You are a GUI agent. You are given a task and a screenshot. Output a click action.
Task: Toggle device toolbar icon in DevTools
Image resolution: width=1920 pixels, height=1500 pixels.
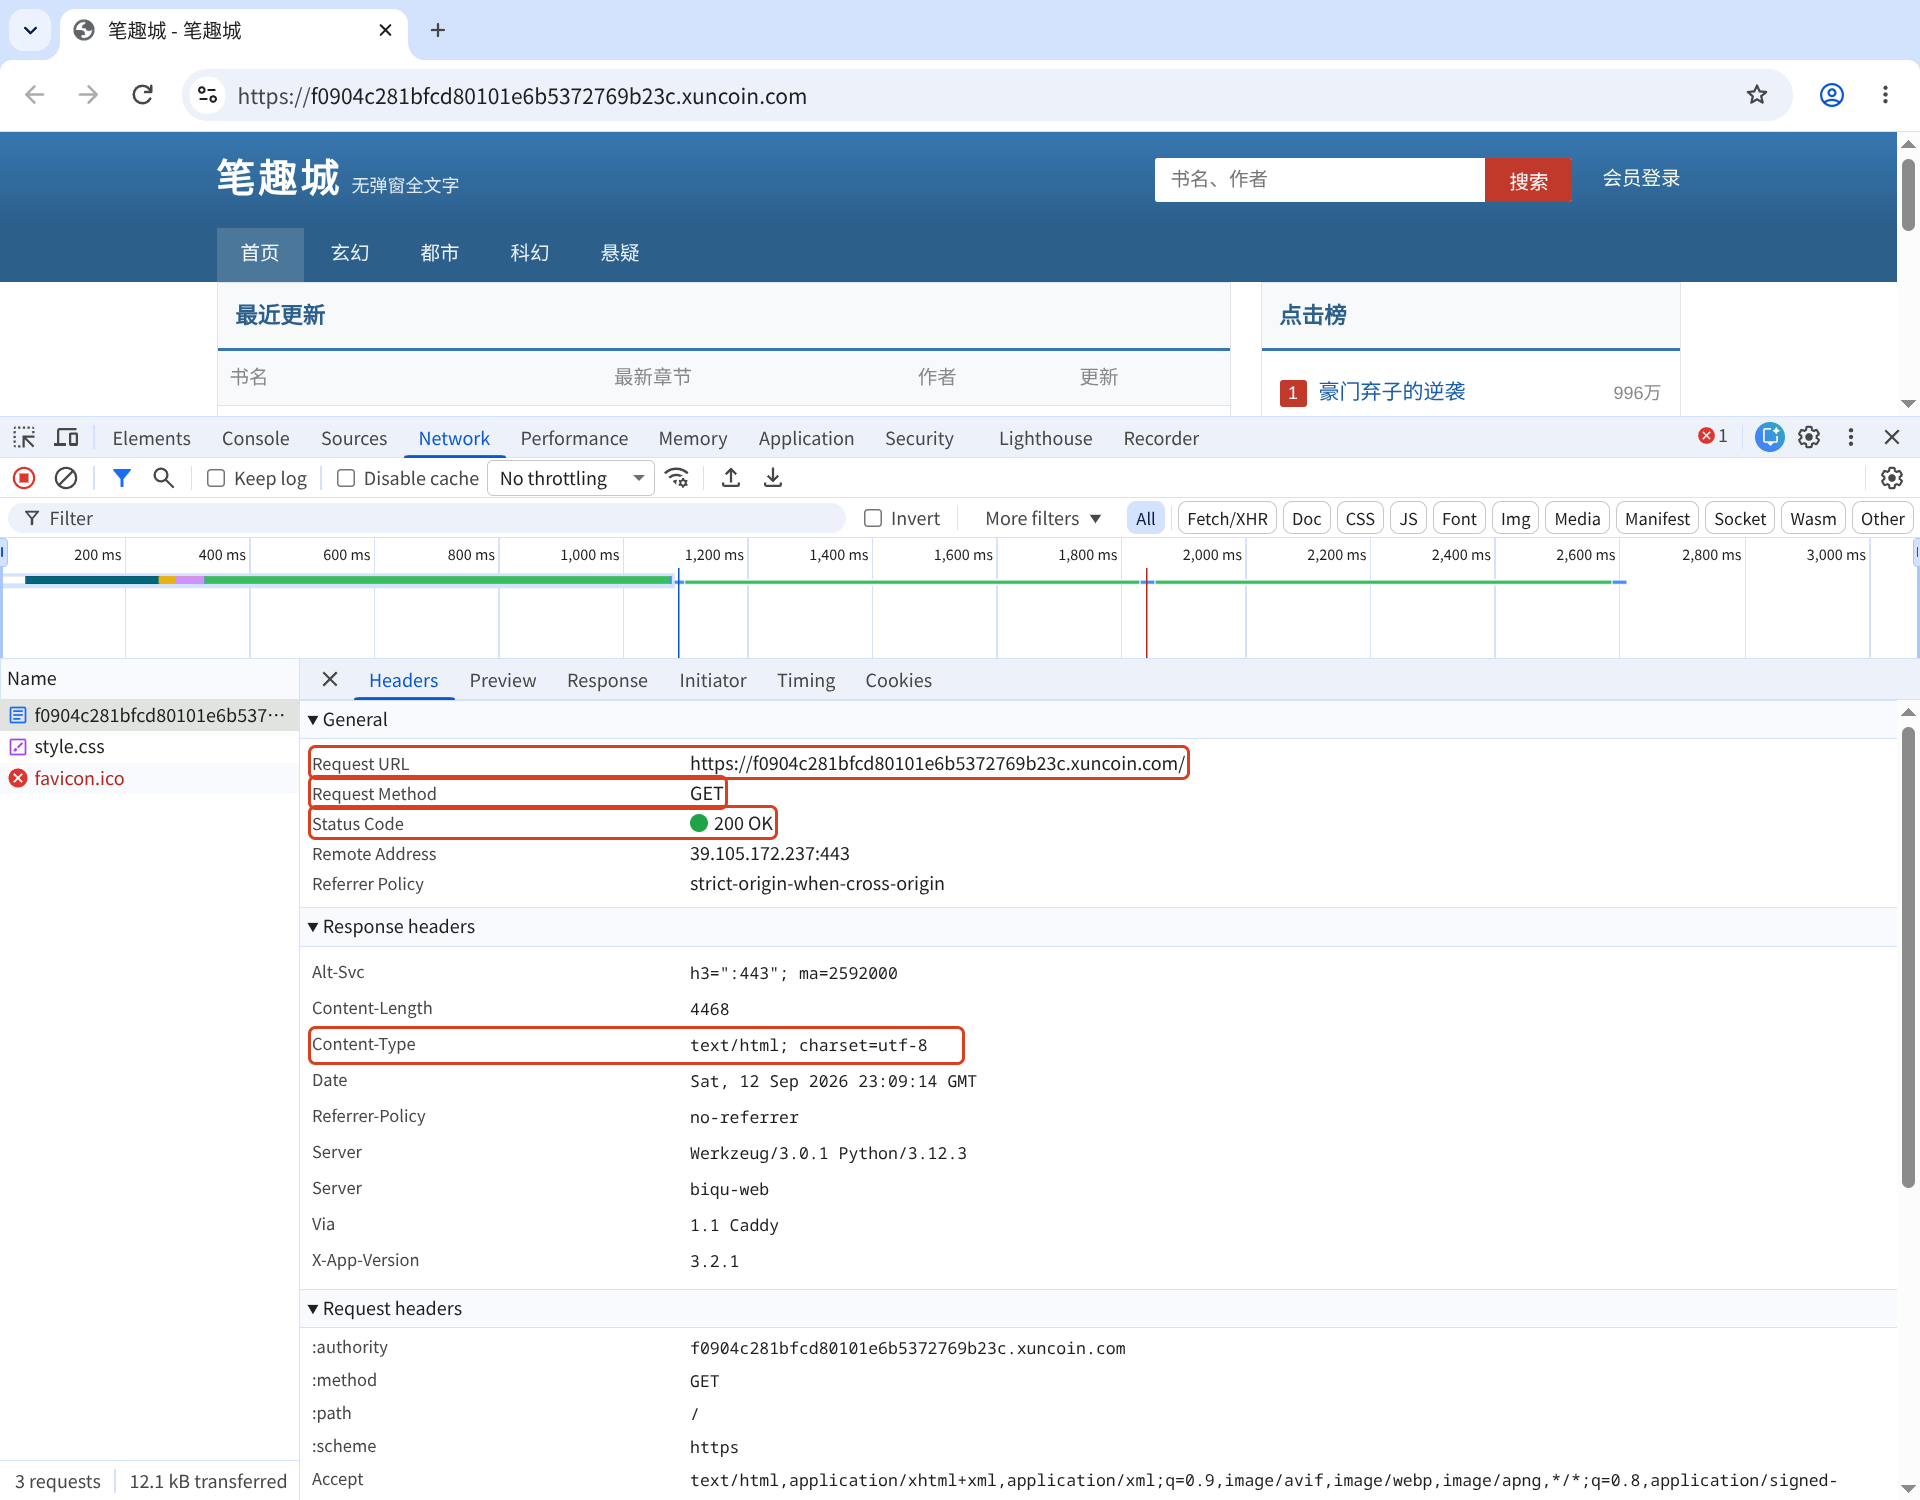pos(66,438)
